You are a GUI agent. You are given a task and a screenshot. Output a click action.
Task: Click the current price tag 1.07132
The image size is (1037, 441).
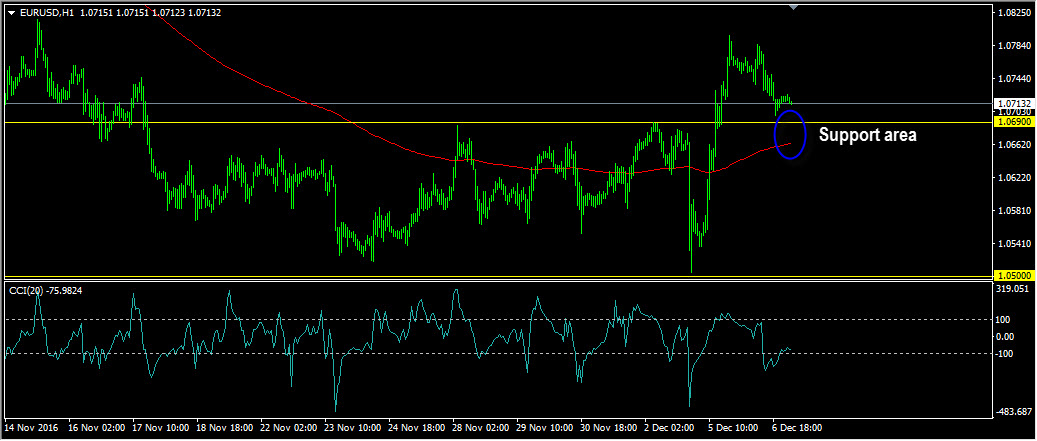click(x=1014, y=103)
